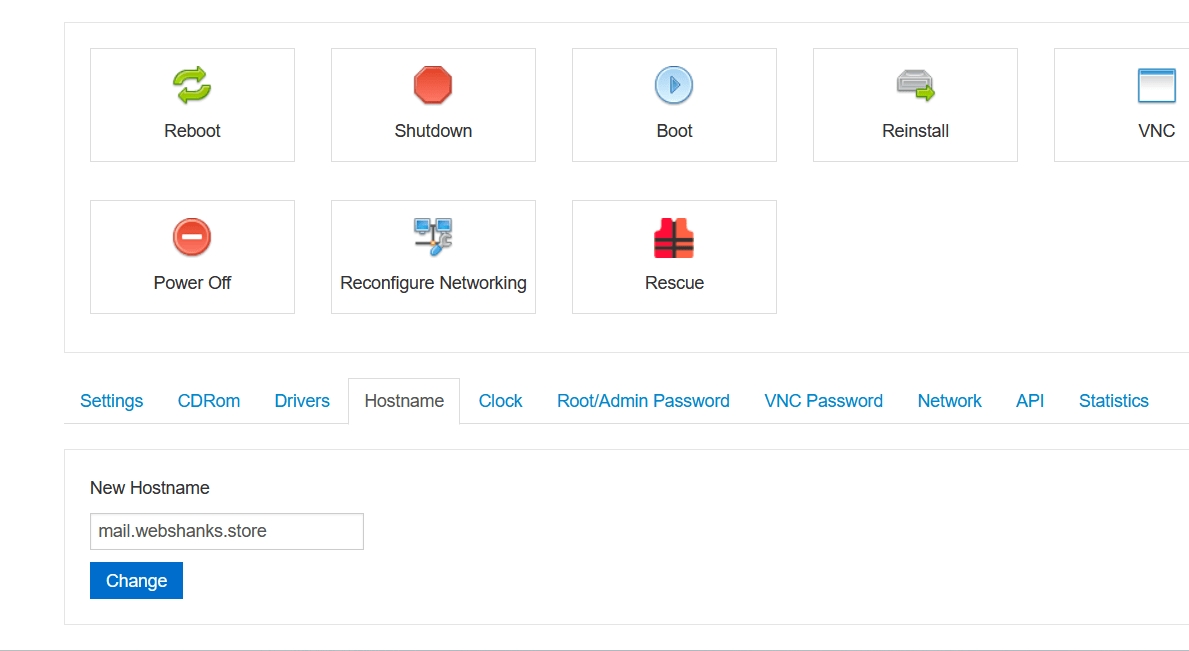Select the Reconfigure Networking computers icon

point(433,234)
